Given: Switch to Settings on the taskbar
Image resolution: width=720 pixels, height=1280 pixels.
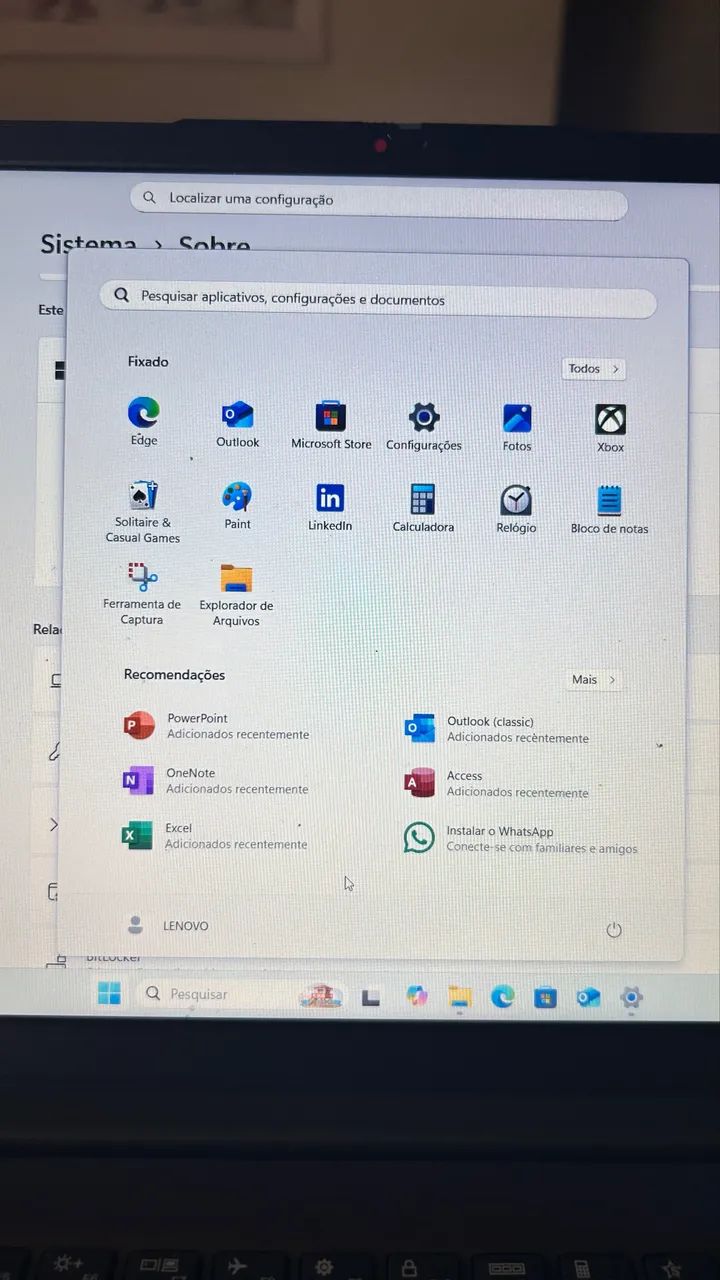Looking at the screenshot, I should [x=631, y=997].
